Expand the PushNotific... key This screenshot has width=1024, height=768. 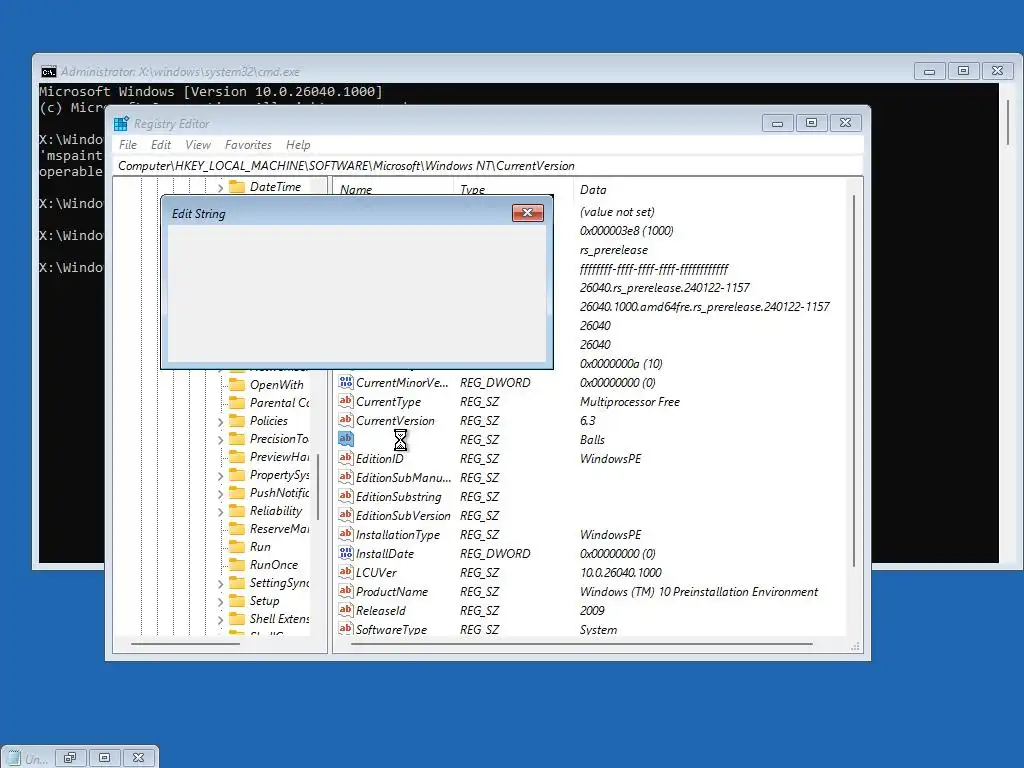[x=220, y=494]
